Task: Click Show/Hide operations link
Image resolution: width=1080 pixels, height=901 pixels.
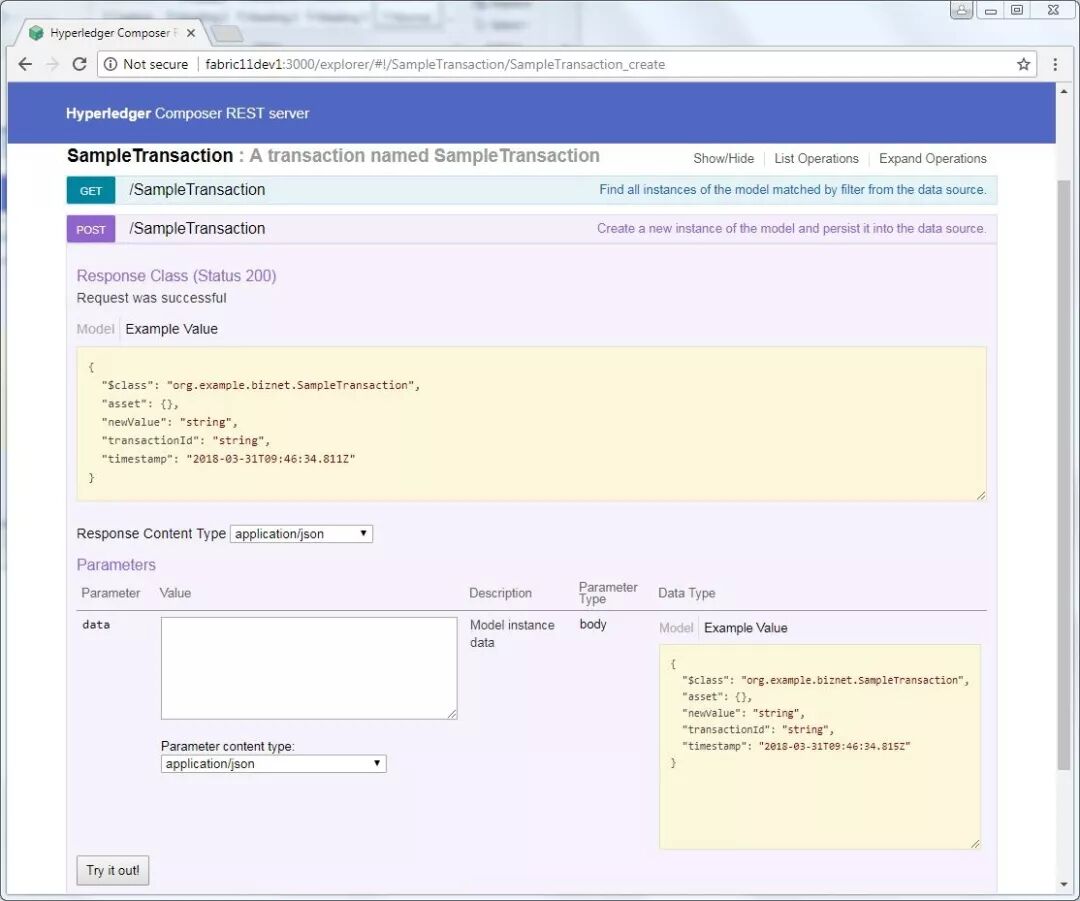Action: (x=723, y=158)
